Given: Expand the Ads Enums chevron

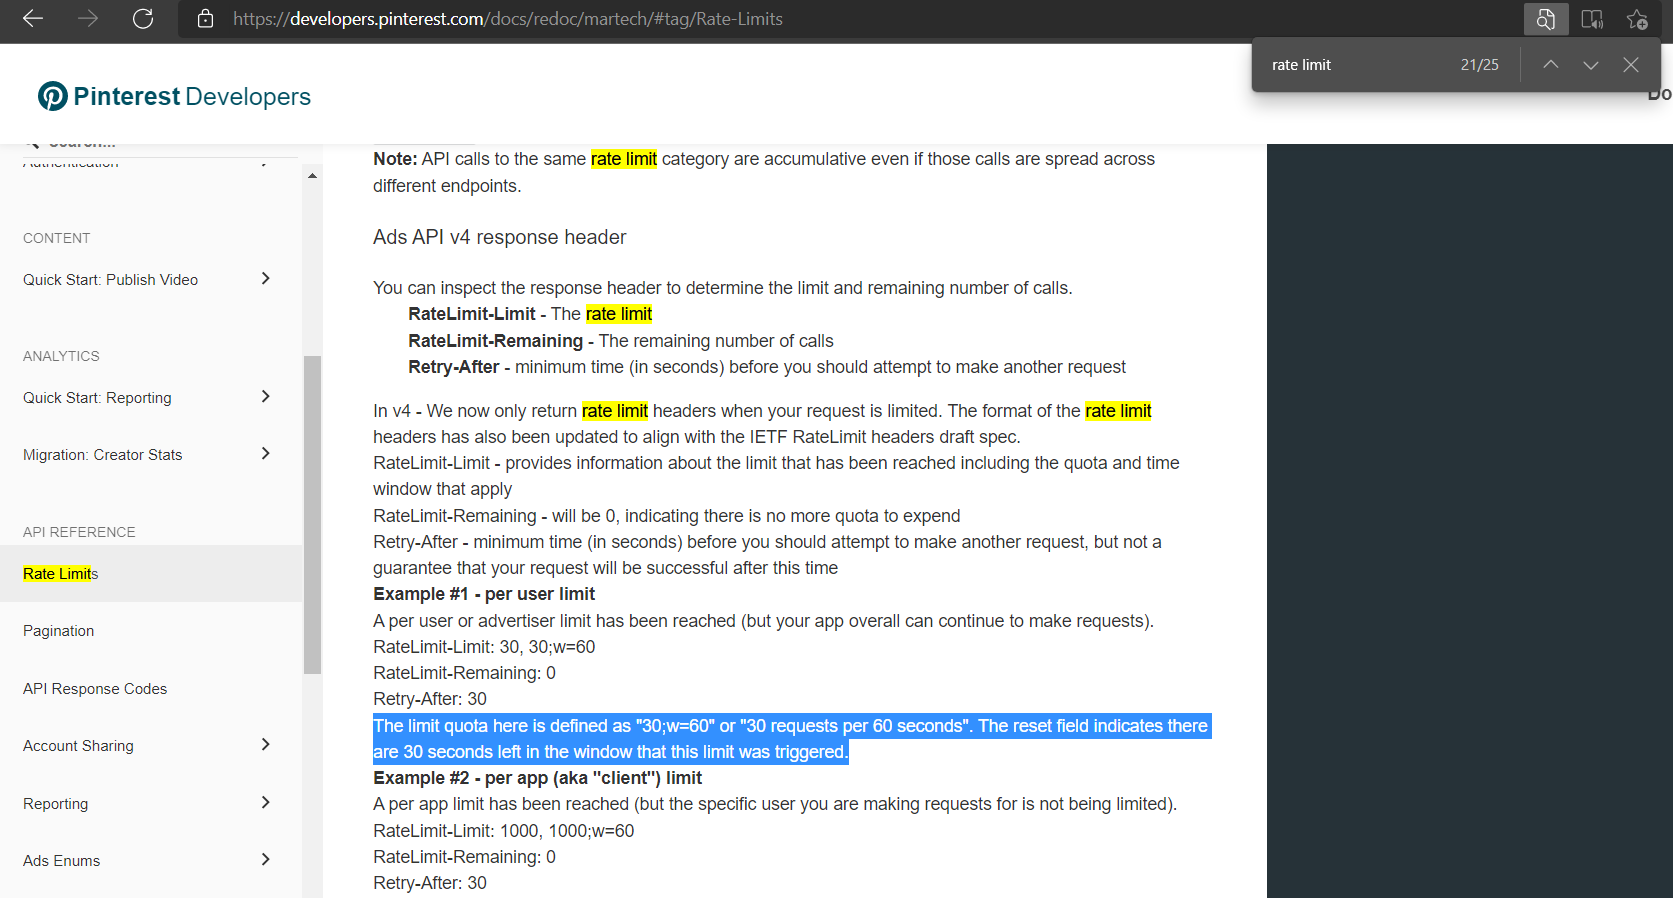Looking at the screenshot, I should tap(266, 860).
